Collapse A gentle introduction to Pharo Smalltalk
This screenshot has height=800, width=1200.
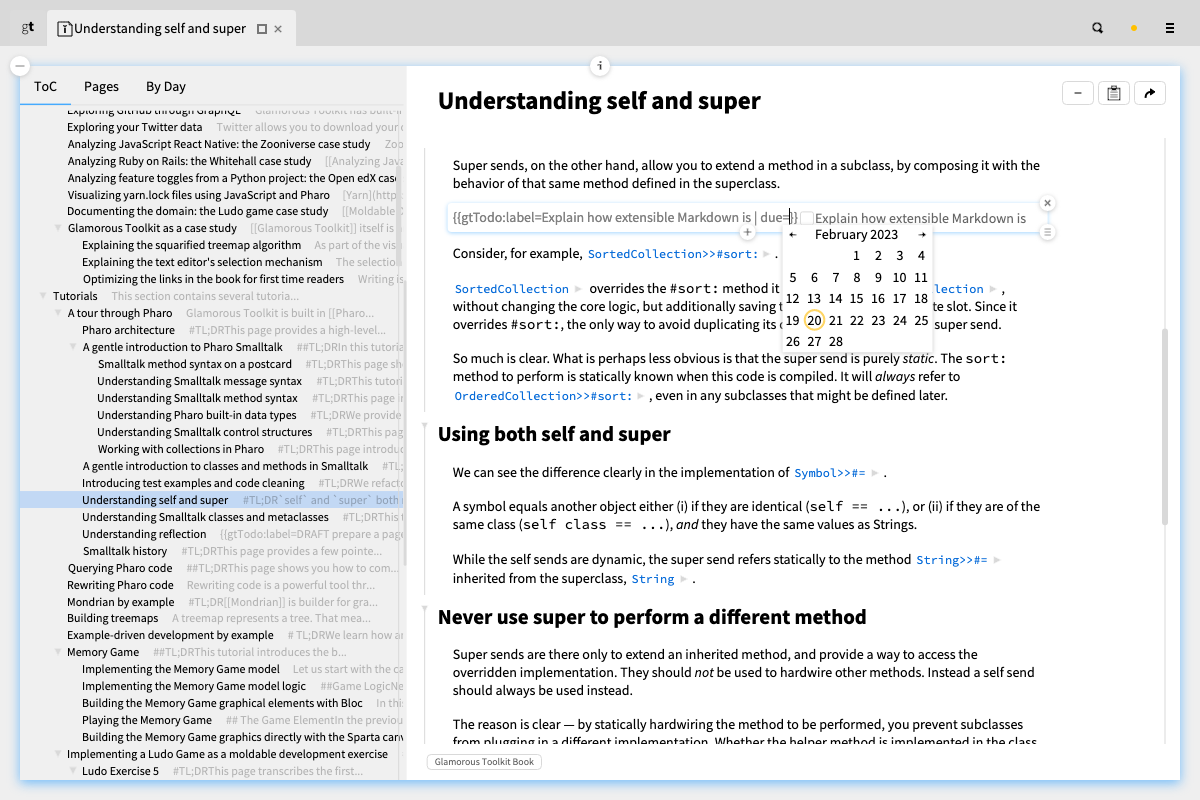pyautogui.click(x=73, y=347)
